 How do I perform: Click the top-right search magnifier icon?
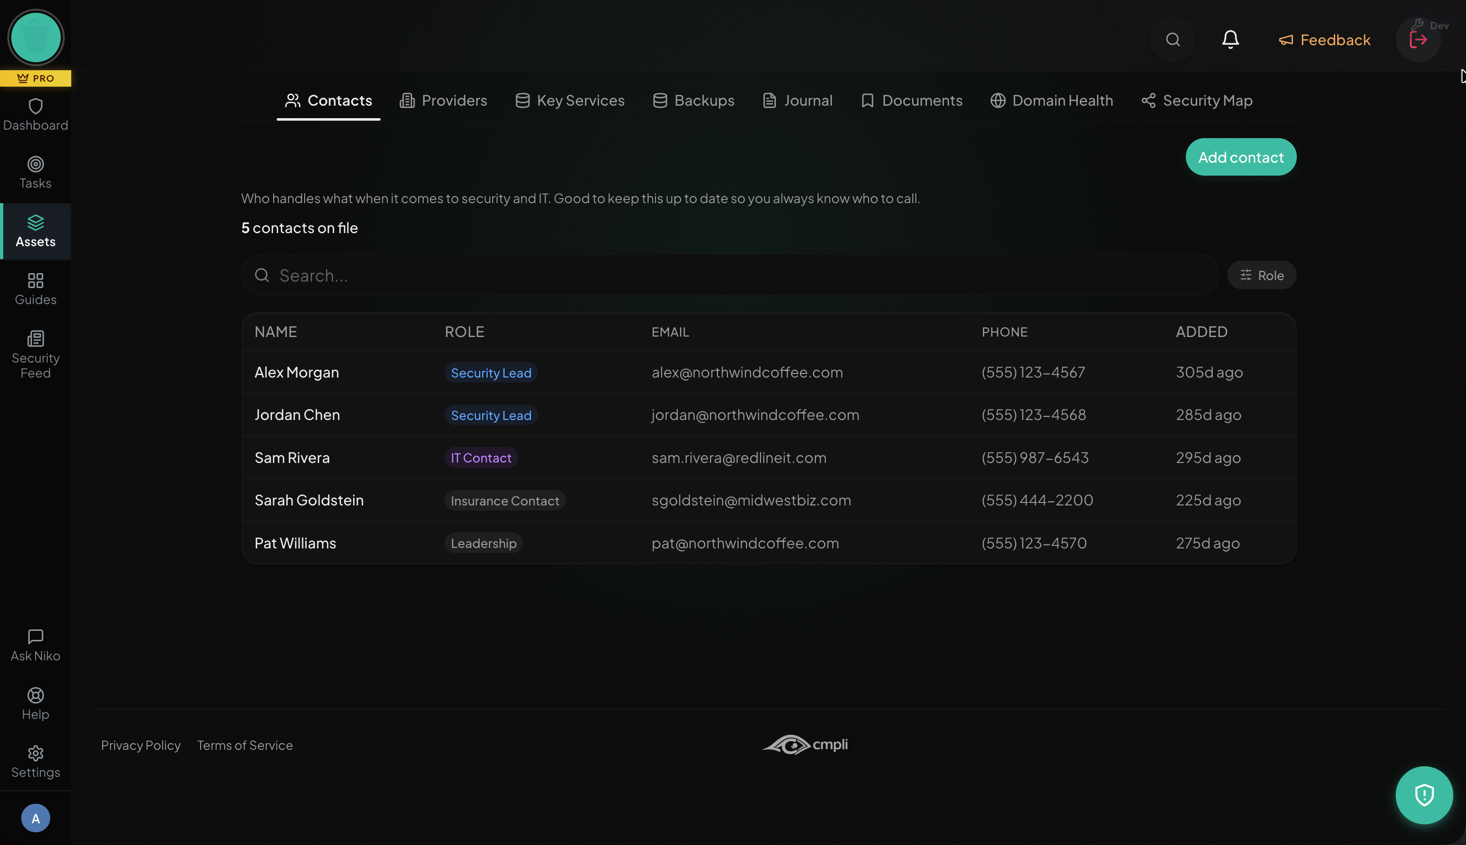pyautogui.click(x=1173, y=40)
